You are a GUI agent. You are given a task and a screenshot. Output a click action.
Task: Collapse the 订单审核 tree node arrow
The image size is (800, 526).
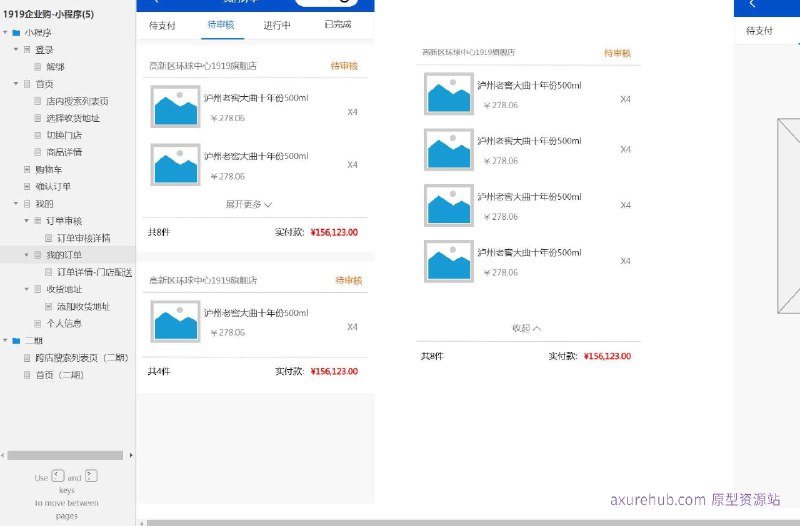[x=27, y=221]
